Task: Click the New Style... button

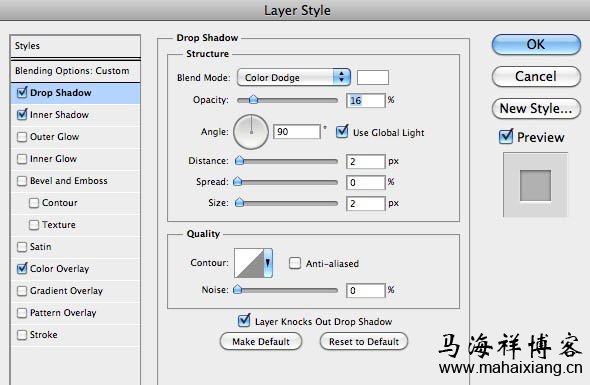Action: [x=536, y=108]
